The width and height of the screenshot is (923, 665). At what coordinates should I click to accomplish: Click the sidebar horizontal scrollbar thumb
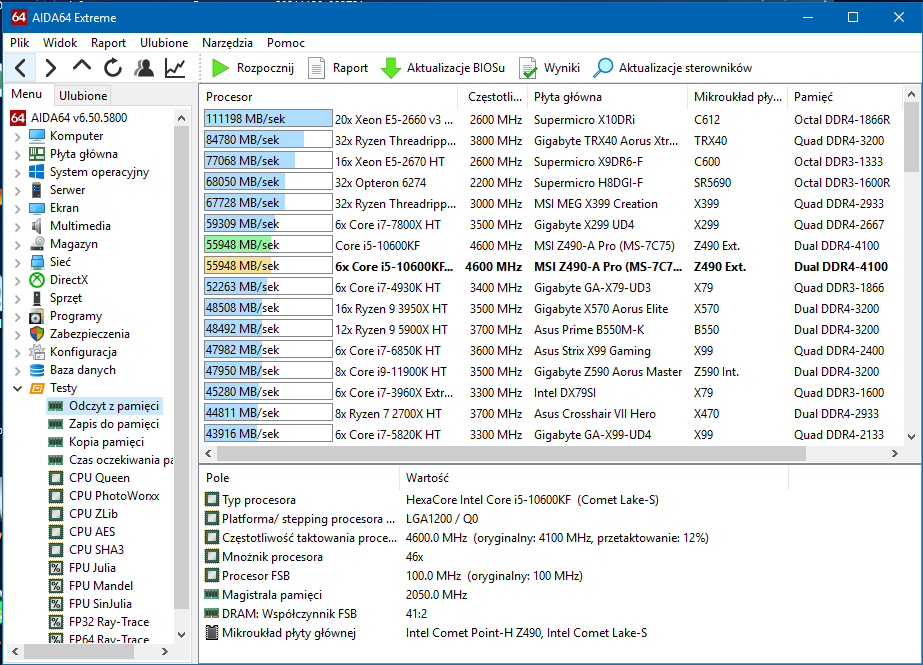79,651
